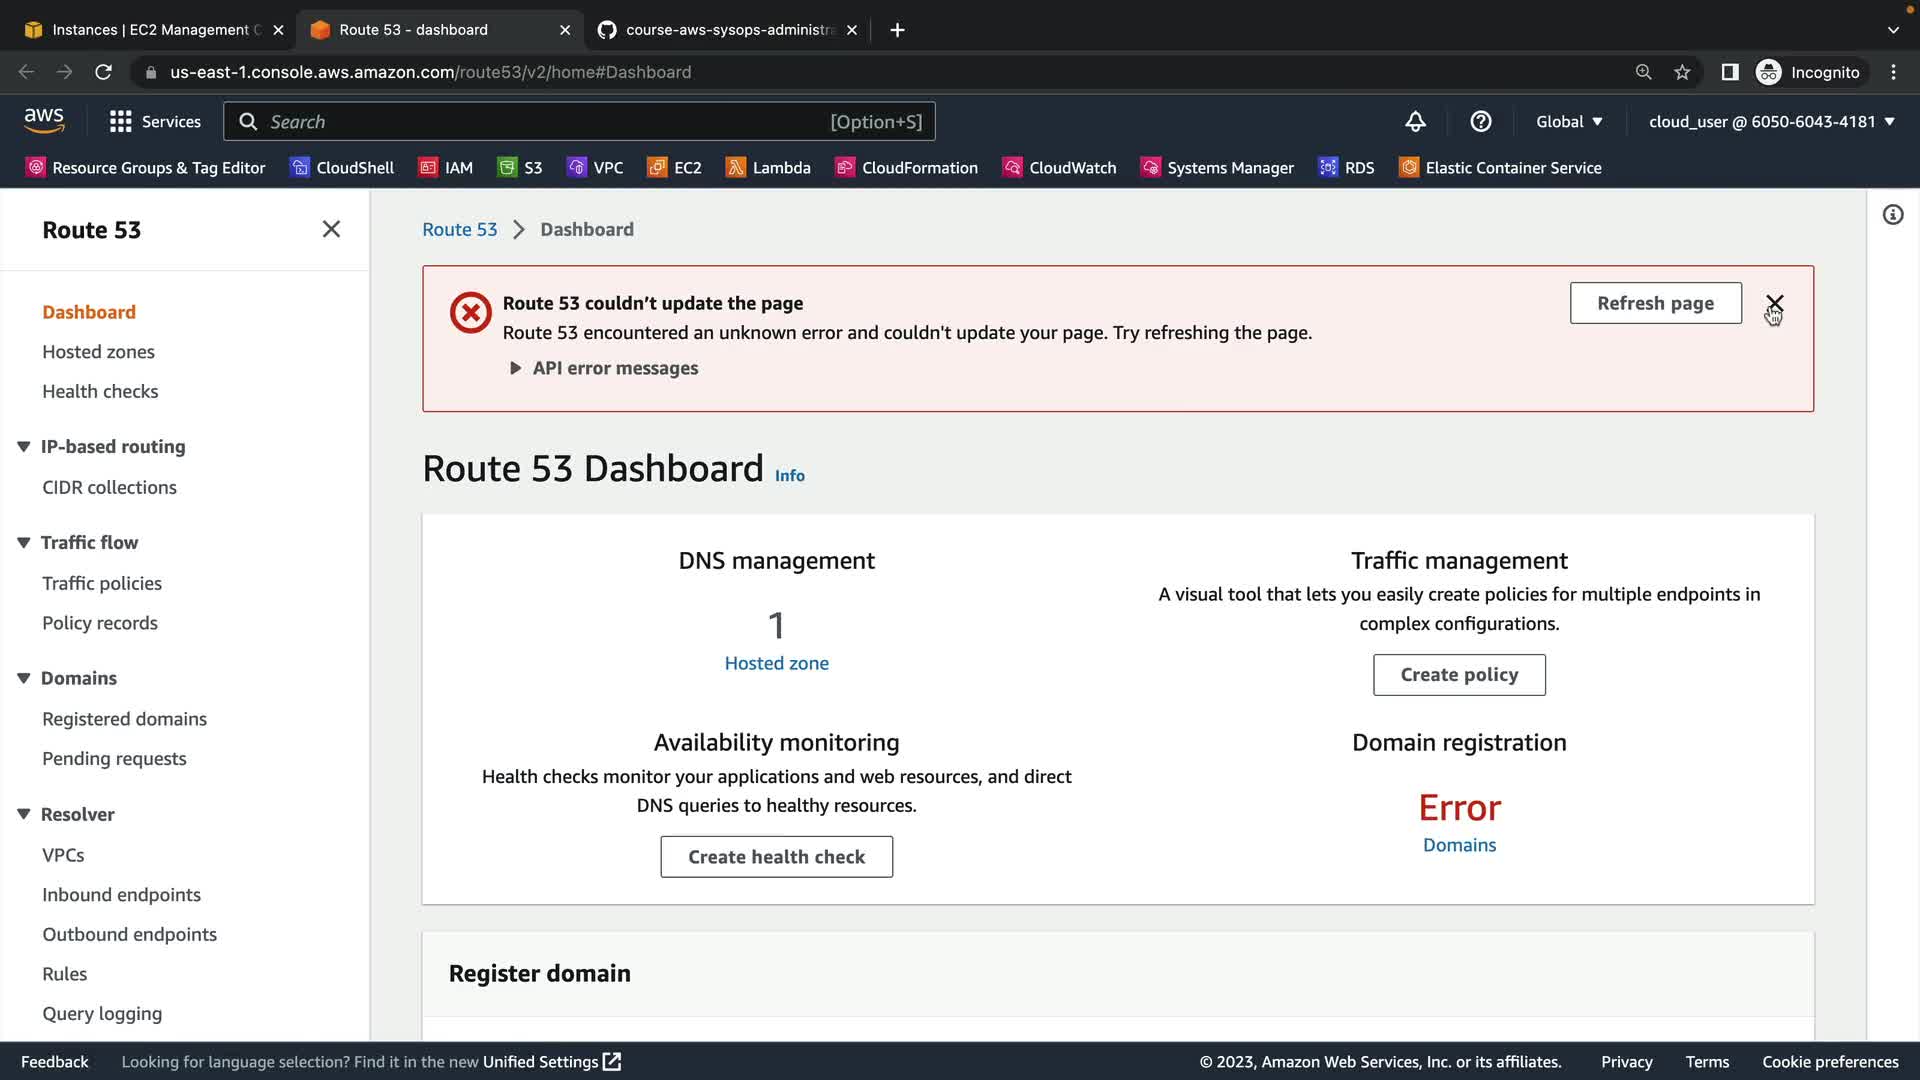Click the Refresh page button
Image resolution: width=1920 pixels, height=1080 pixels.
[1655, 303]
